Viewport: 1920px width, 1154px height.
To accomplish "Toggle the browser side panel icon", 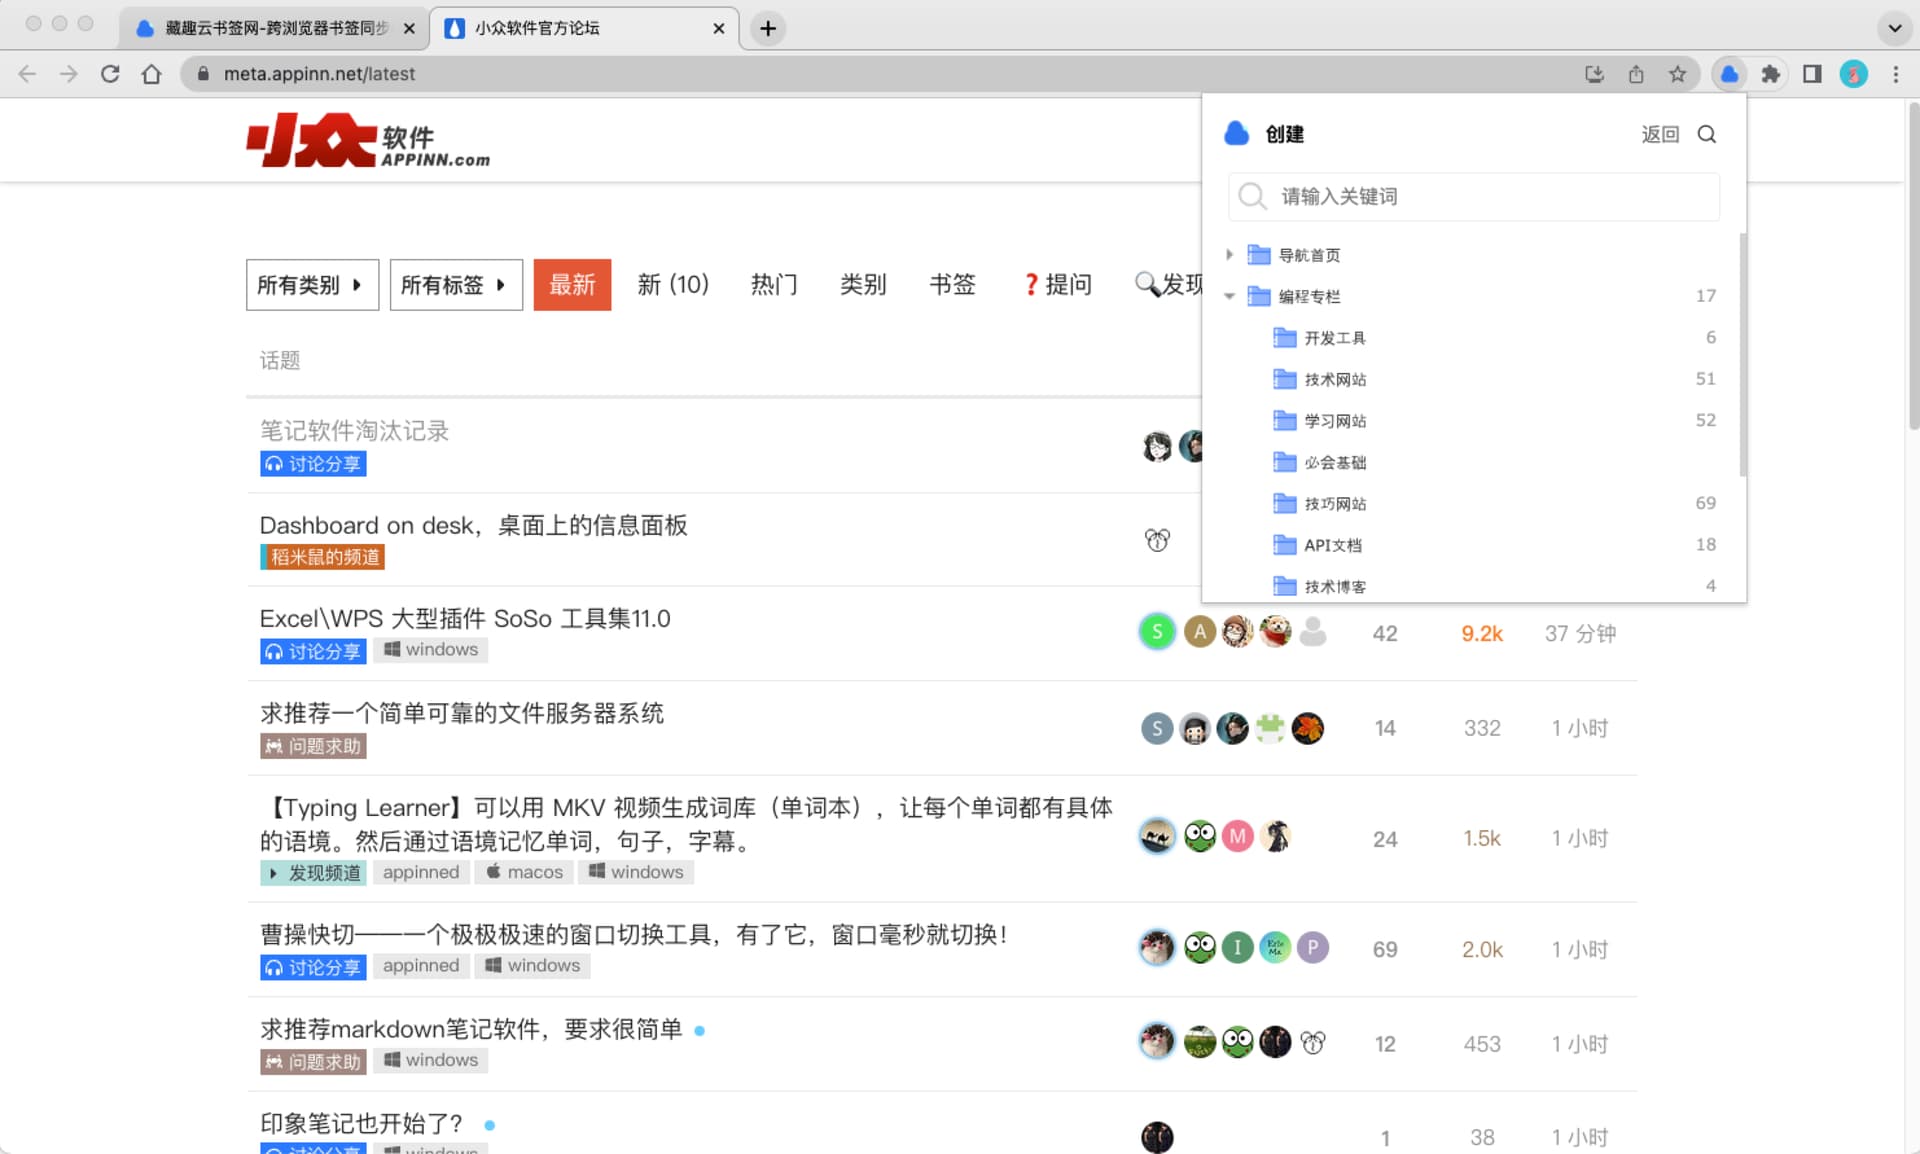I will 1811,74.
